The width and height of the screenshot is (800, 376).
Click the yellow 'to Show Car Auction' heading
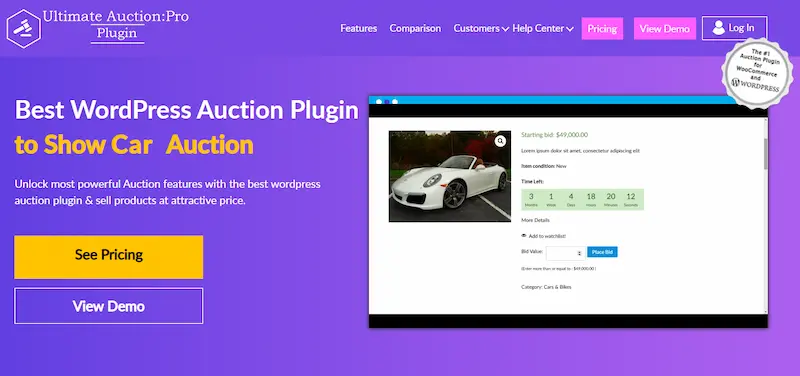134,145
